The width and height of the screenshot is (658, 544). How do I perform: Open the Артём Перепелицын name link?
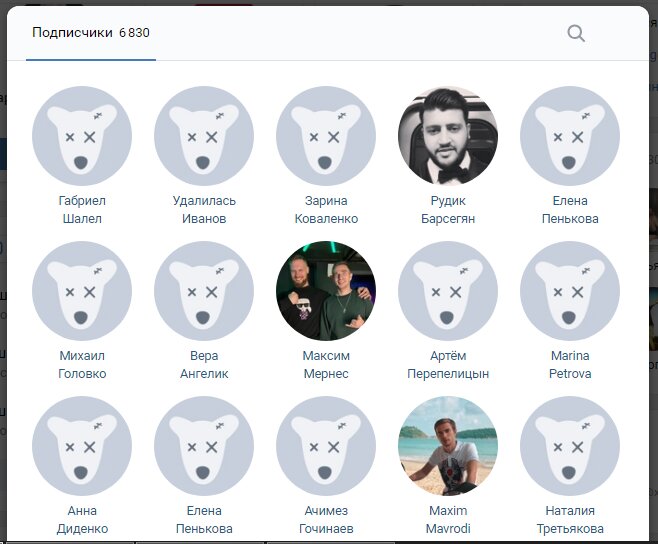click(448, 364)
